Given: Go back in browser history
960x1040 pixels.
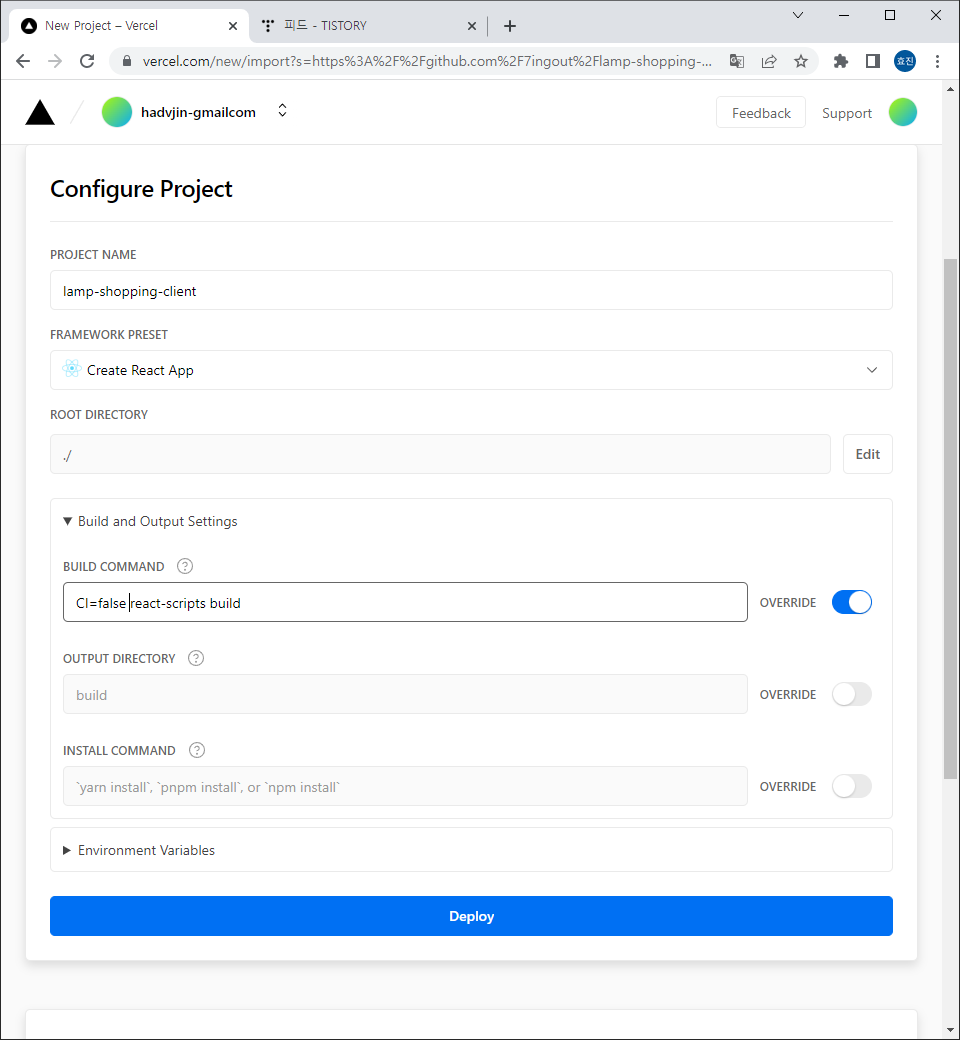Looking at the screenshot, I should click(x=23, y=61).
